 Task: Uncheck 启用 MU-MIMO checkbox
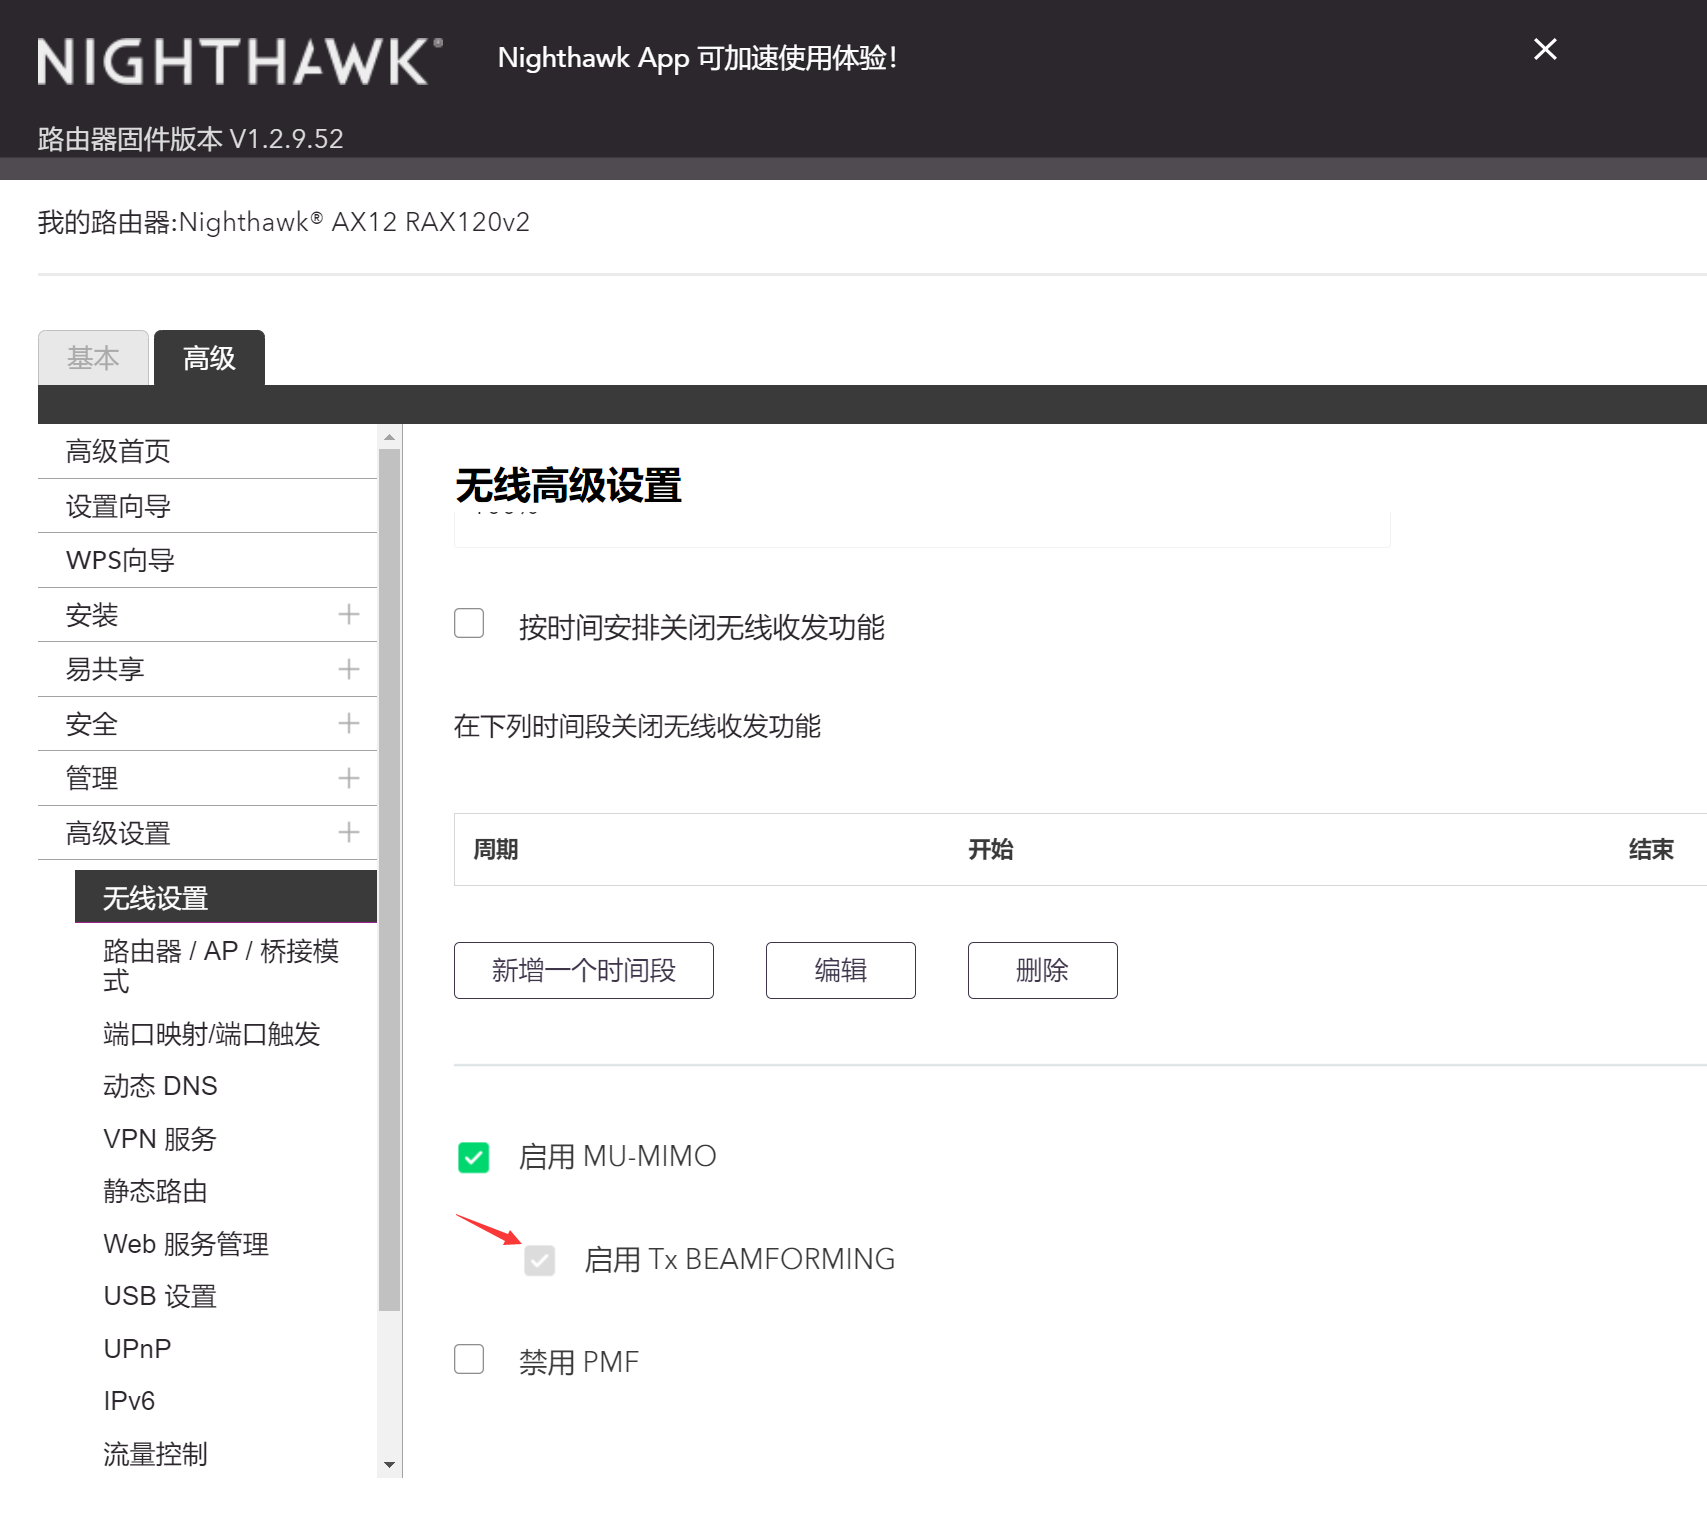pos(473,1157)
